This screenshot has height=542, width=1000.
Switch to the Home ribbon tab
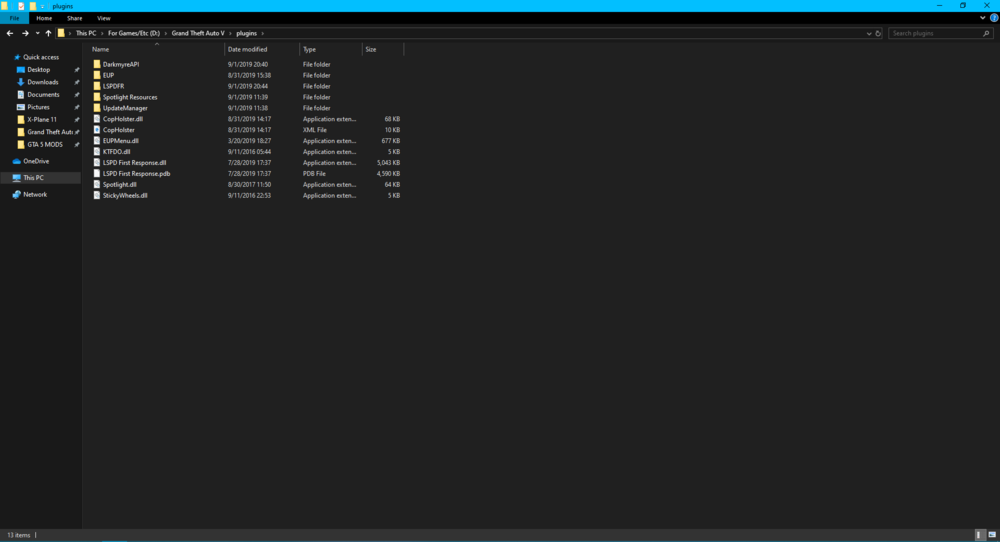pyautogui.click(x=44, y=18)
